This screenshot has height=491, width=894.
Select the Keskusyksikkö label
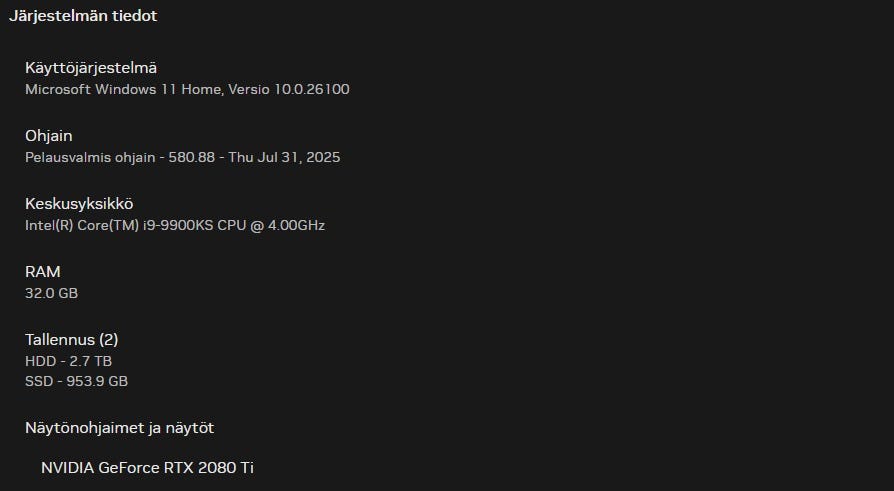pyautogui.click(x=79, y=204)
